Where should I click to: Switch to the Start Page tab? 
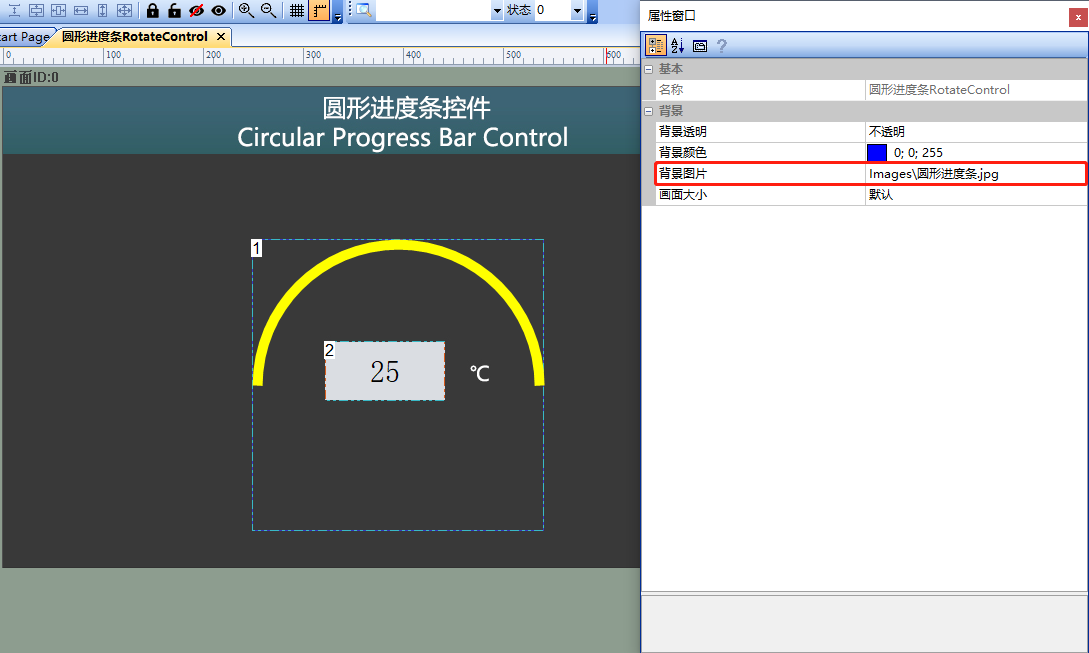tap(24, 37)
